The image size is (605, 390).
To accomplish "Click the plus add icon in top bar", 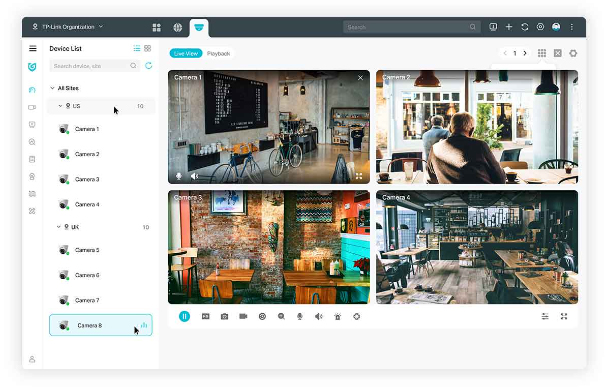I will tap(509, 27).
